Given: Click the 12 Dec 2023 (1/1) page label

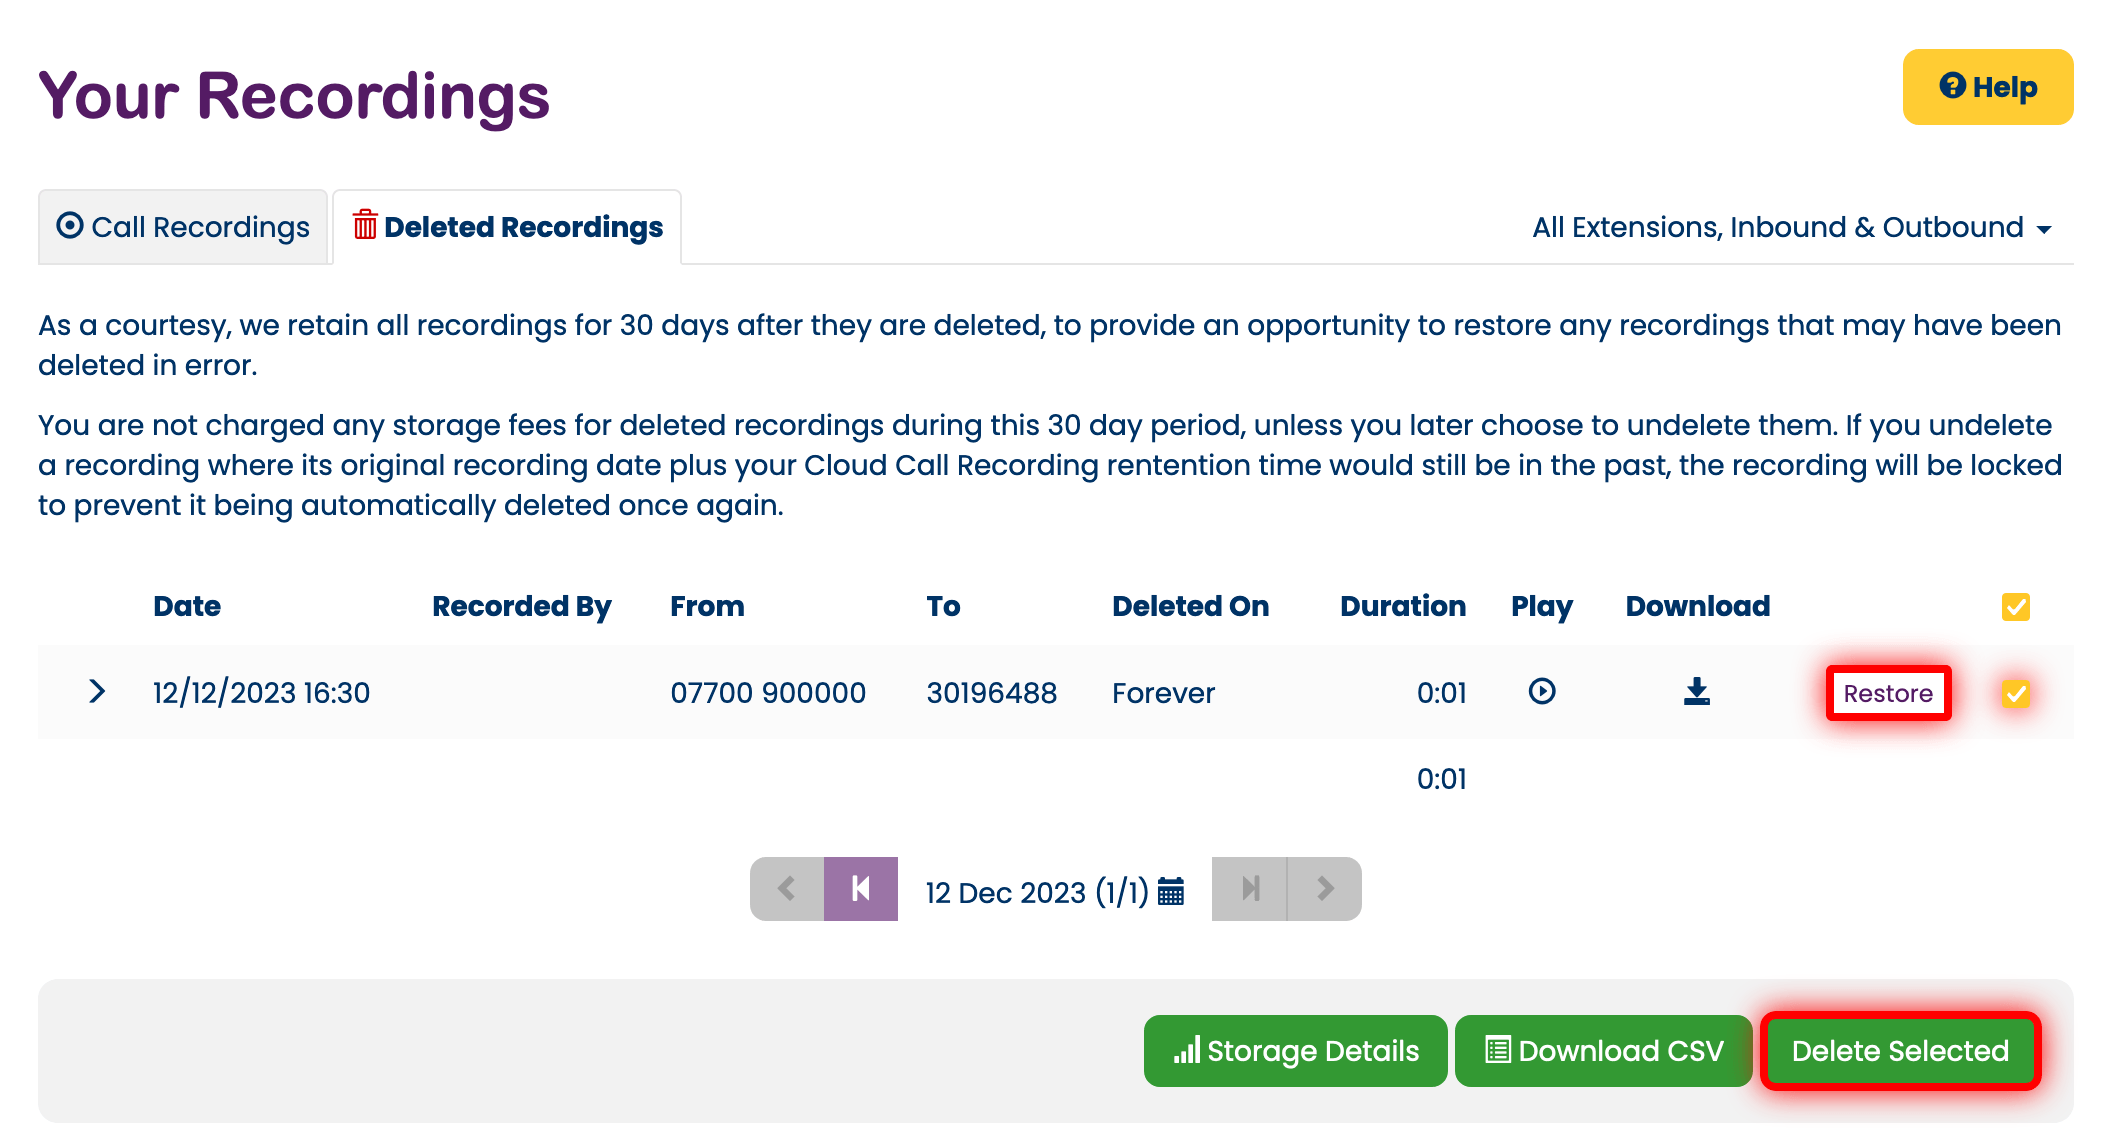Looking at the screenshot, I should tap(1037, 892).
